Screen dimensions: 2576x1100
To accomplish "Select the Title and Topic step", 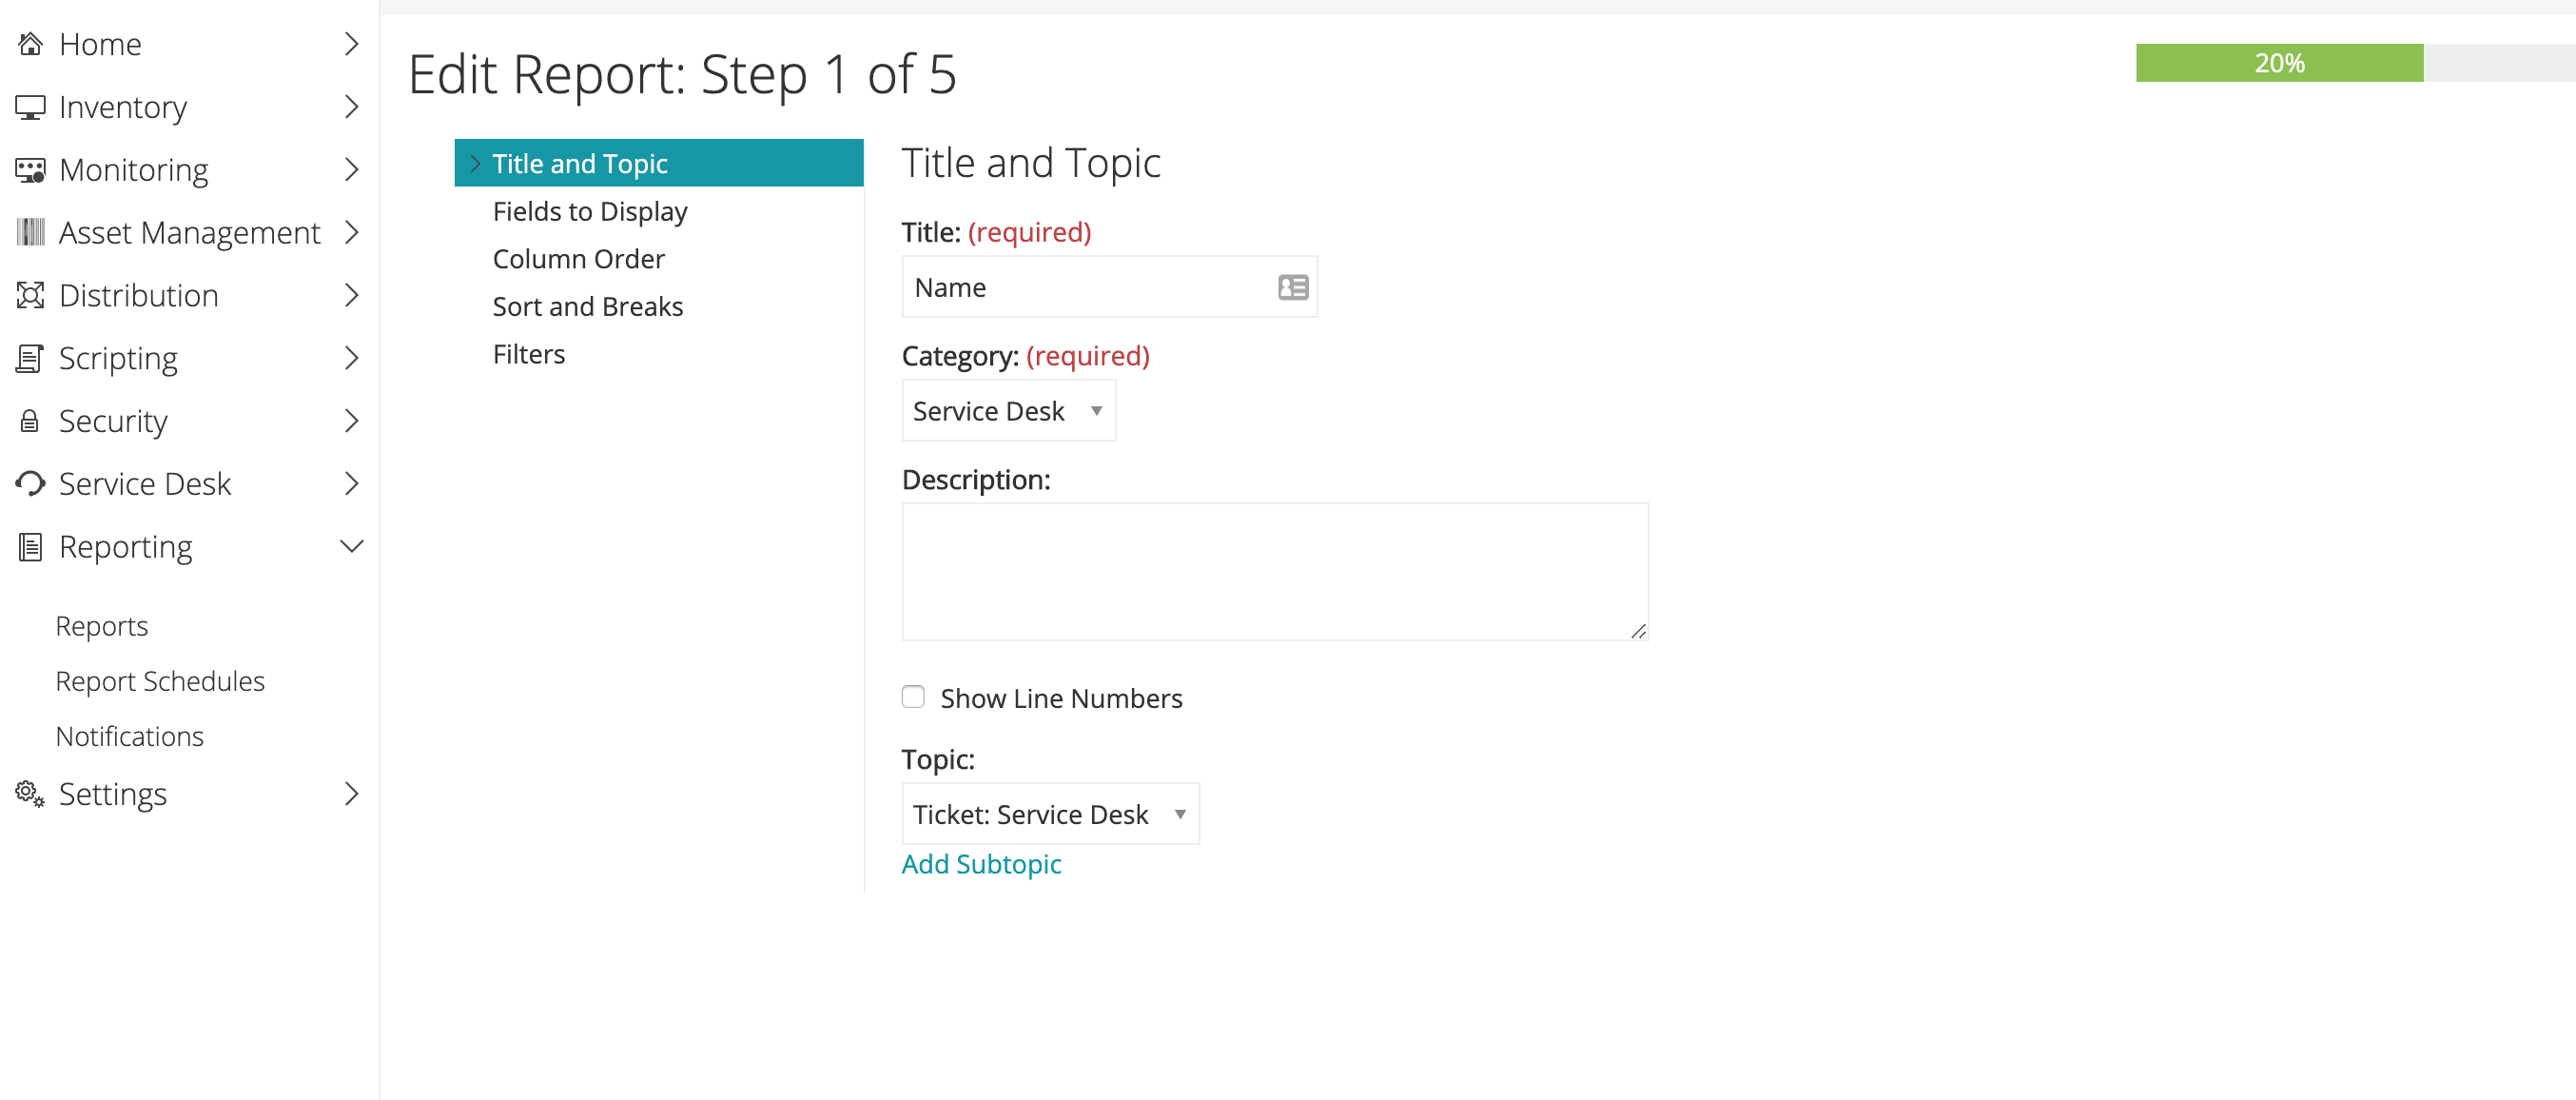I will (658, 163).
